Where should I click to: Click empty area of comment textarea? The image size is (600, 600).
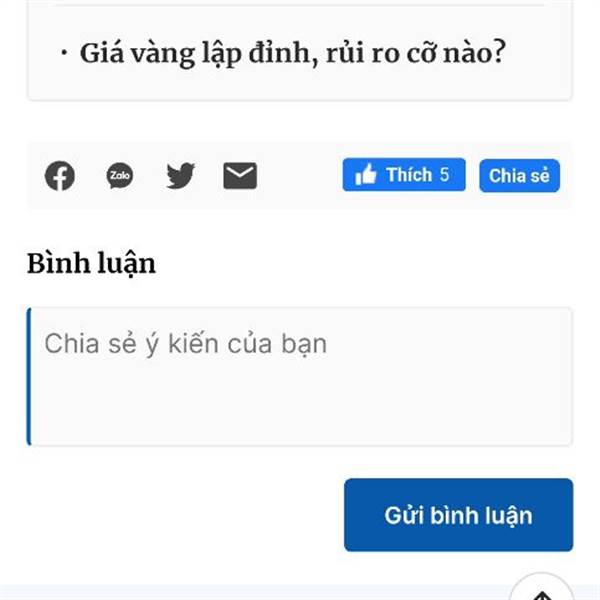click(x=300, y=406)
